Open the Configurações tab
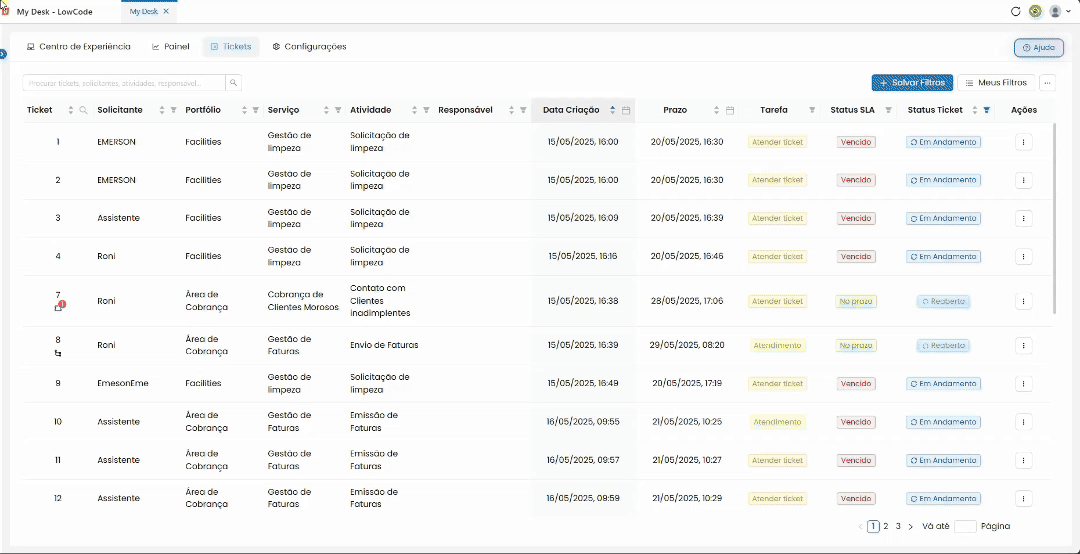Screen dimensions: 1080x554 309,47
